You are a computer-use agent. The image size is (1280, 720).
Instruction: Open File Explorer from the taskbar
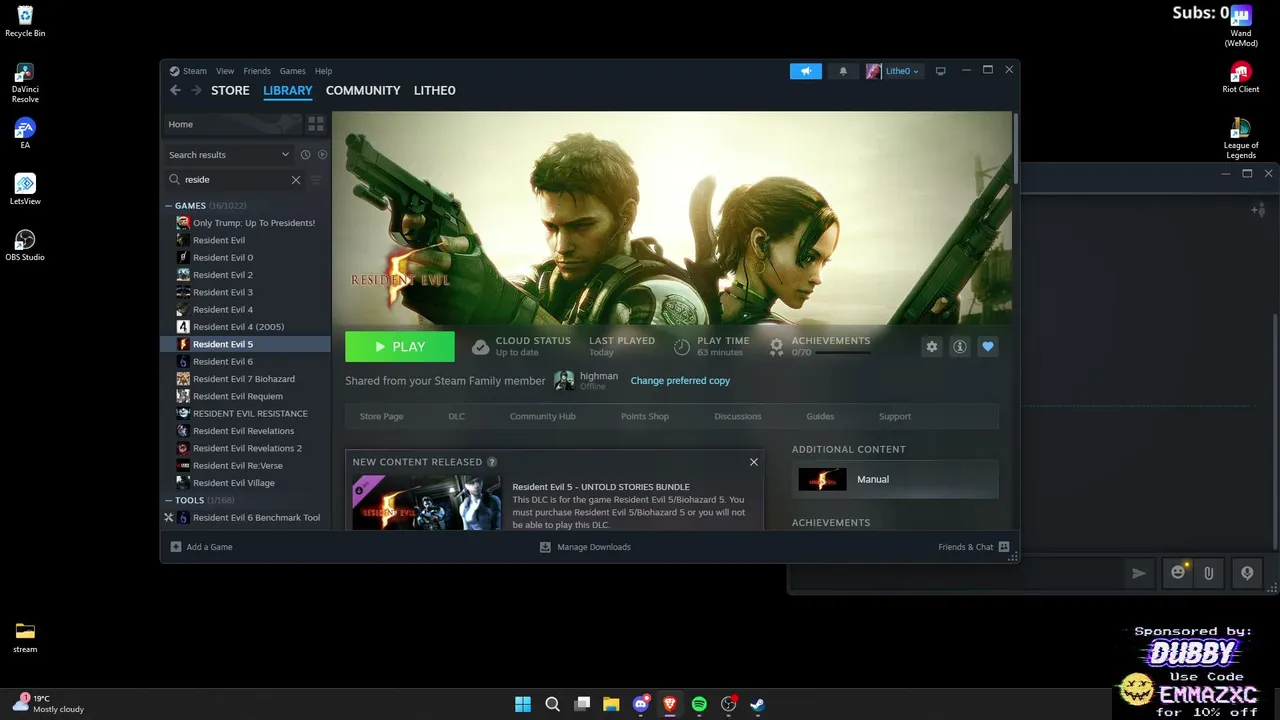pyautogui.click(x=611, y=704)
